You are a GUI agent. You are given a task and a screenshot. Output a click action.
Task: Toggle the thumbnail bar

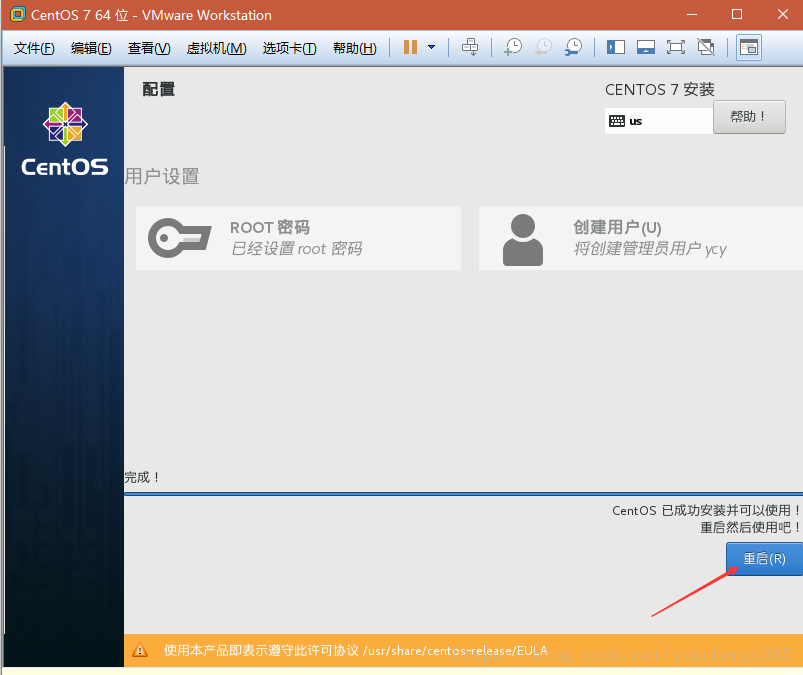pyautogui.click(x=646, y=48)
